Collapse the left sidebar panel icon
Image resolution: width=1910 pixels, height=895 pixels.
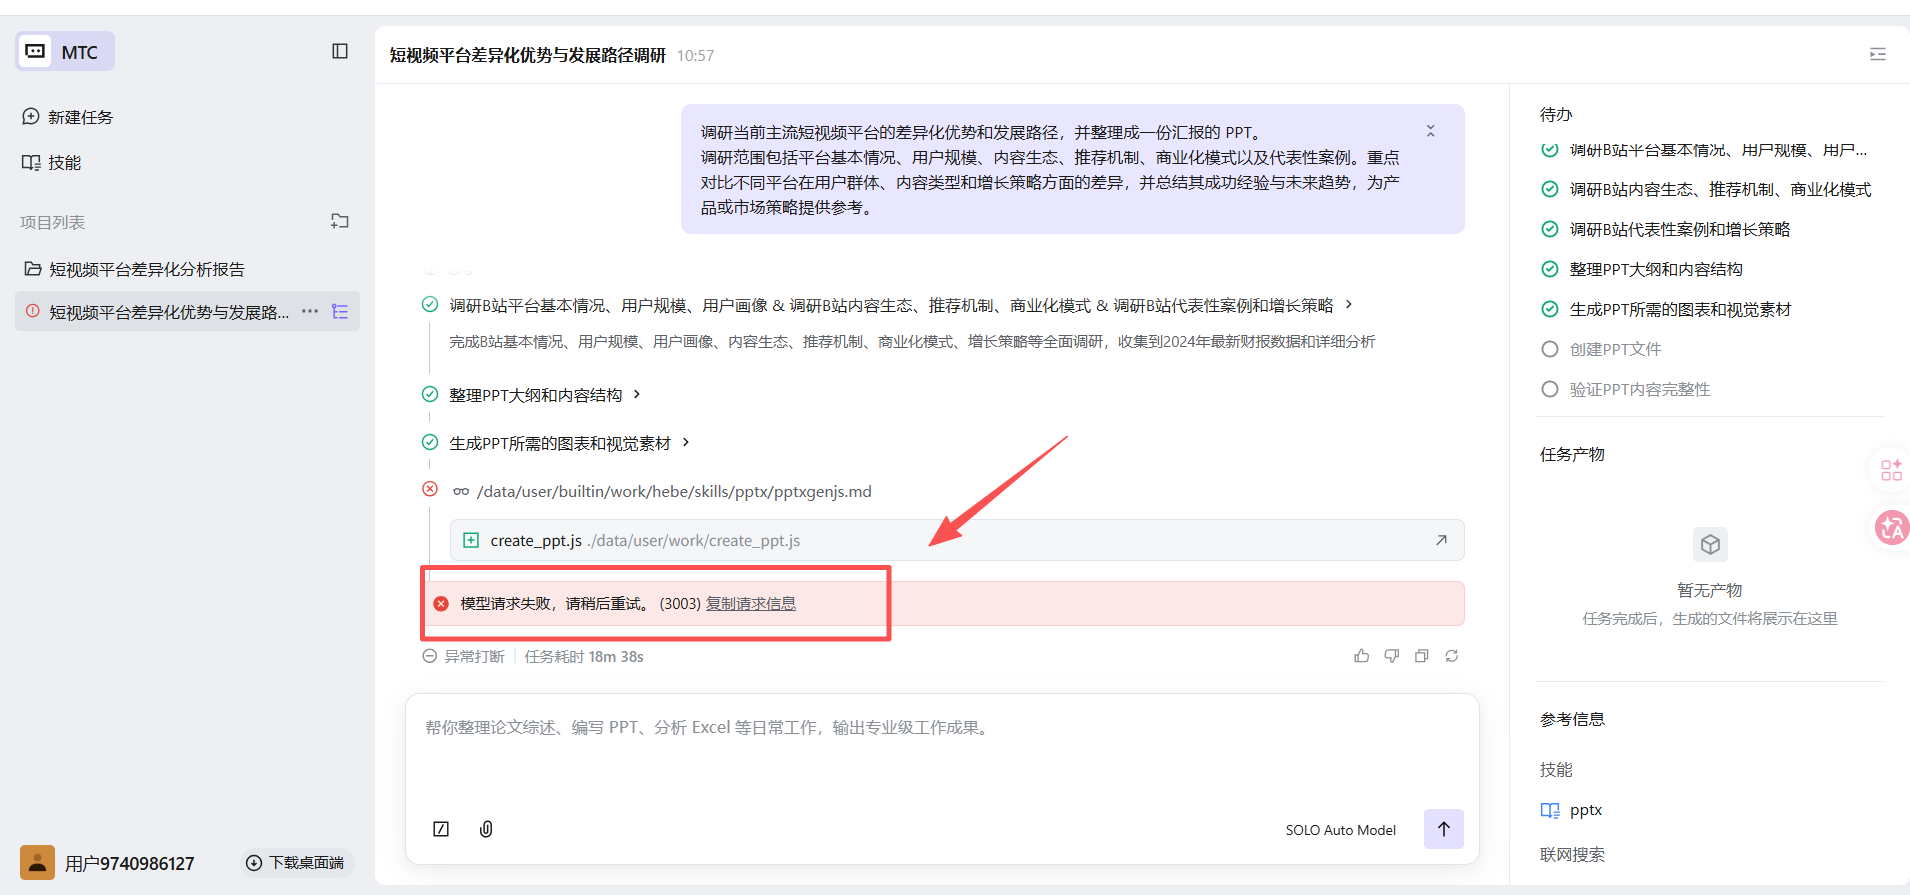pyautogui.click(x=340, y=51)
